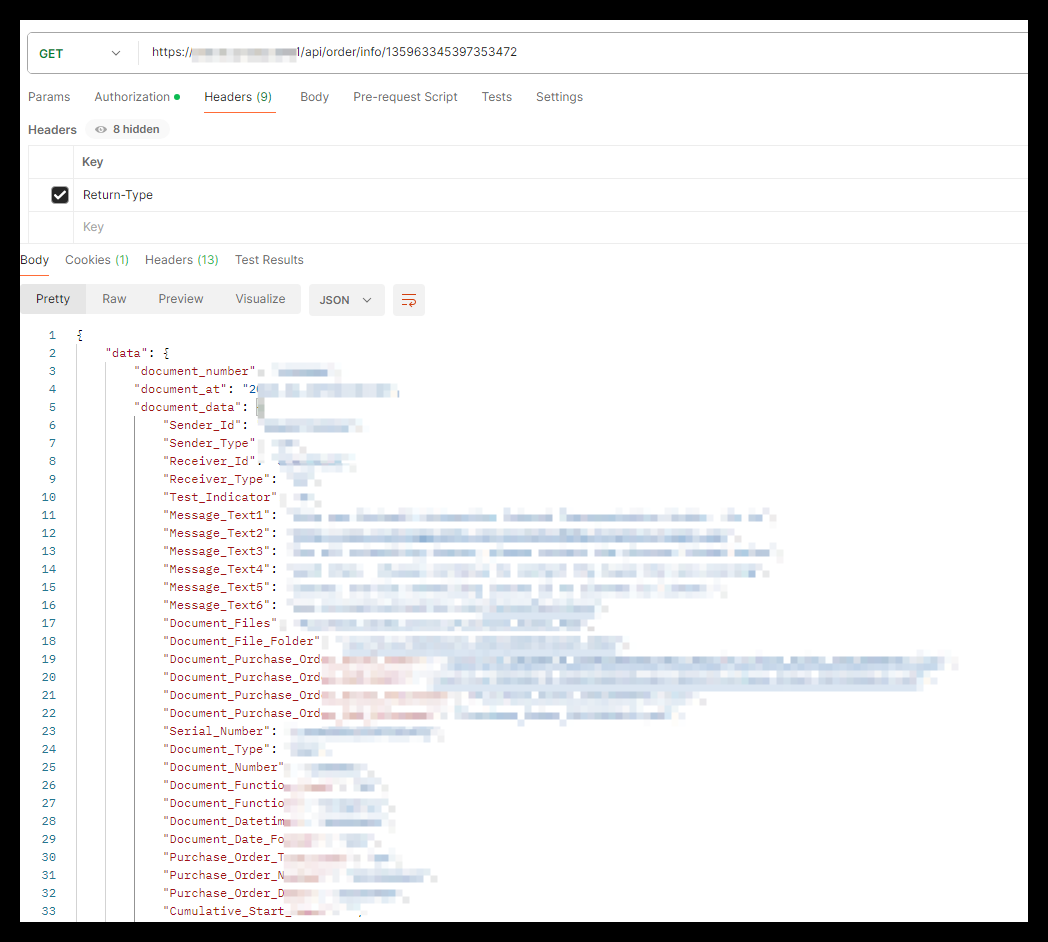Switch to the Params tab

[x=49, y=97]
